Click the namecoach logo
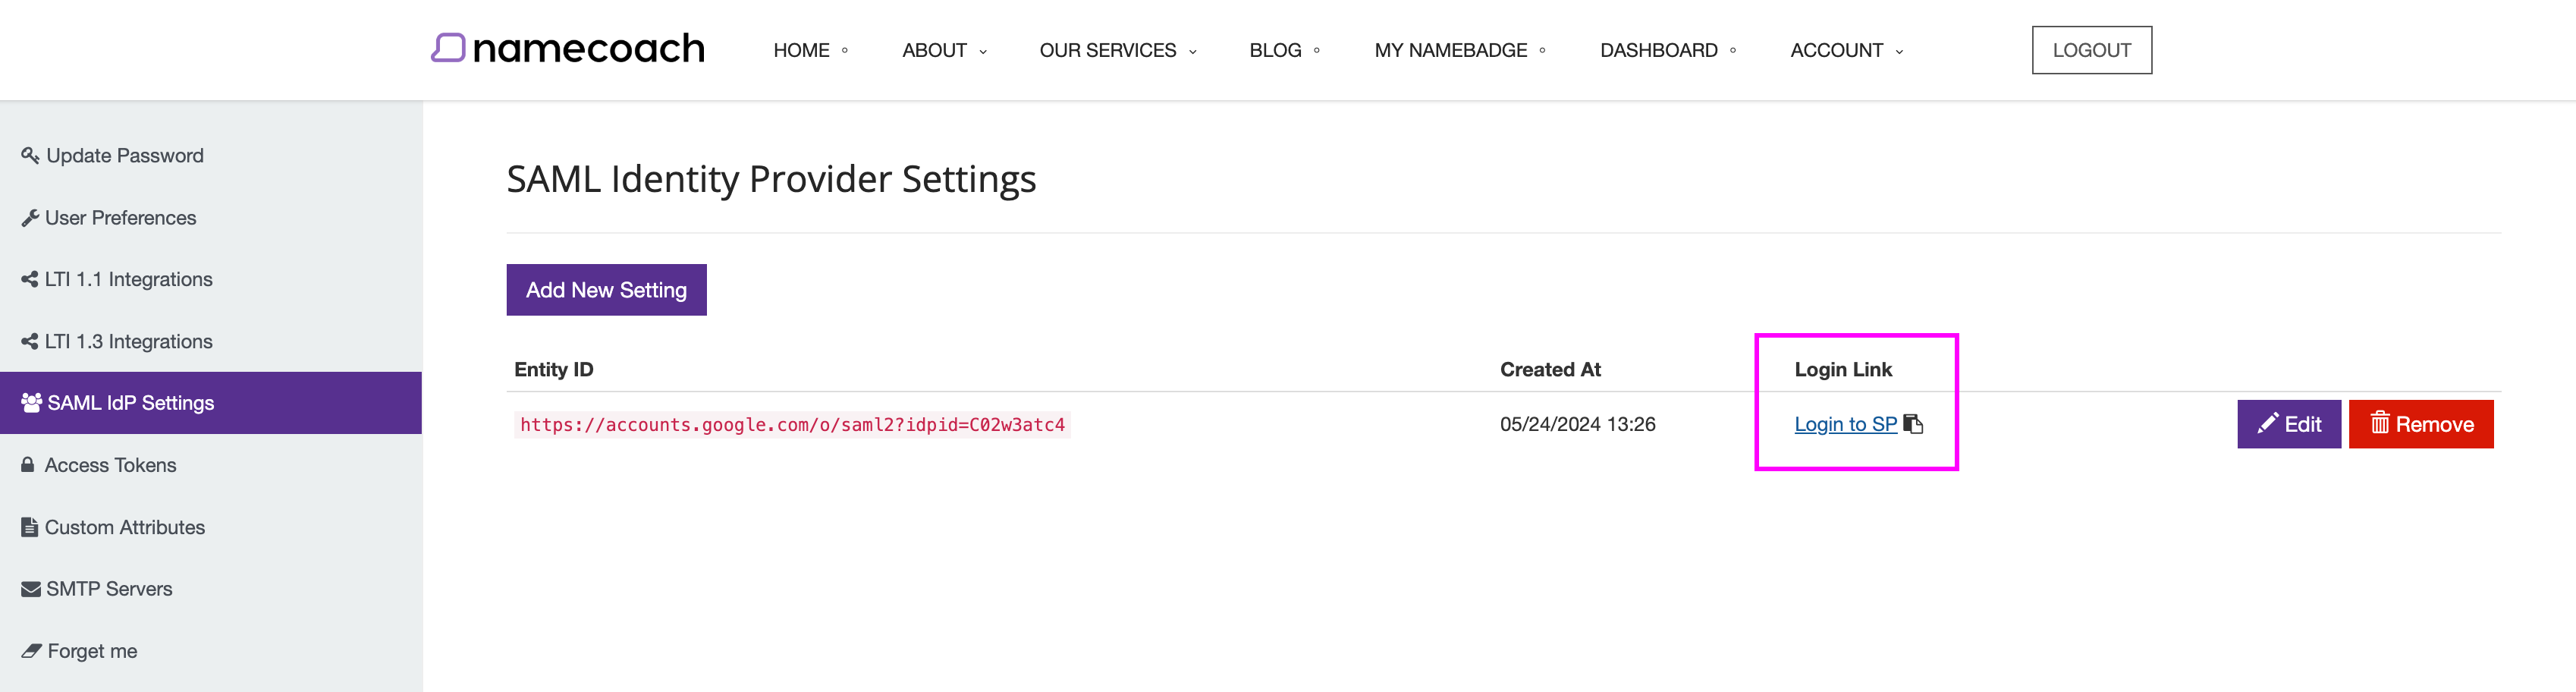 click(x=566, y=49)
